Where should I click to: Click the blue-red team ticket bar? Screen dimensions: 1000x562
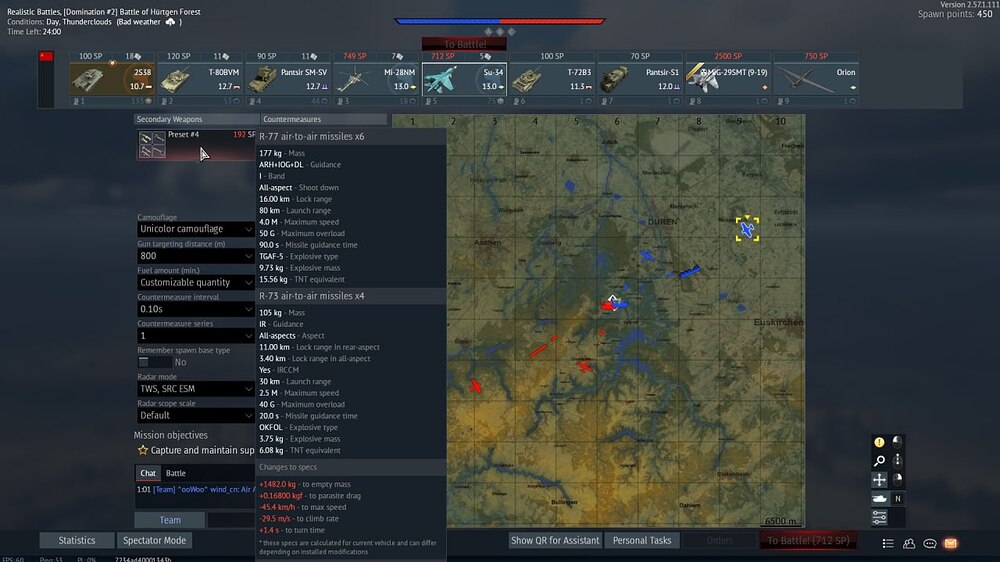click(x=499, y=21)
